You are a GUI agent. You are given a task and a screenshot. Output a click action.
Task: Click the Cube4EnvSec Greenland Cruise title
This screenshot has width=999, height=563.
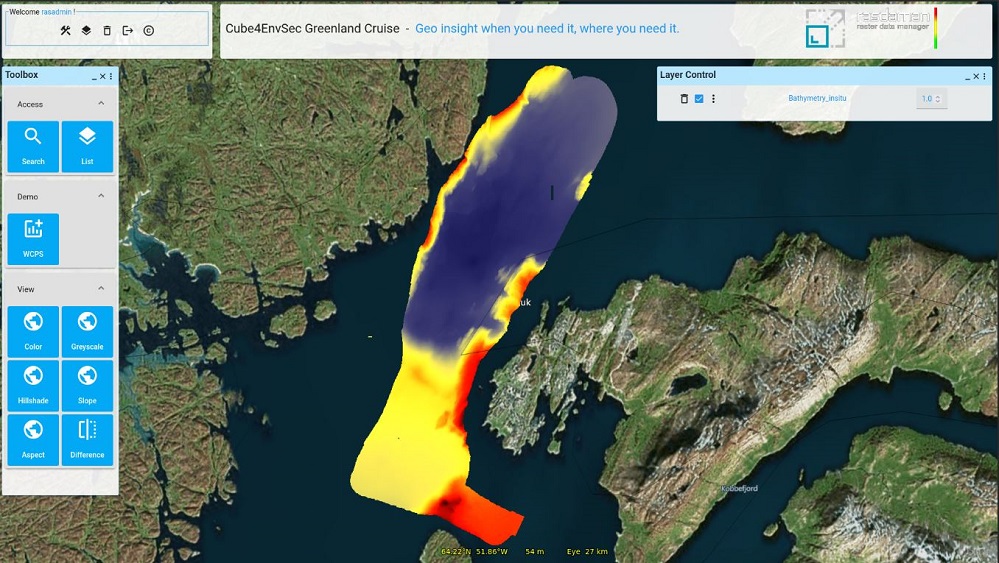(312, 29)
